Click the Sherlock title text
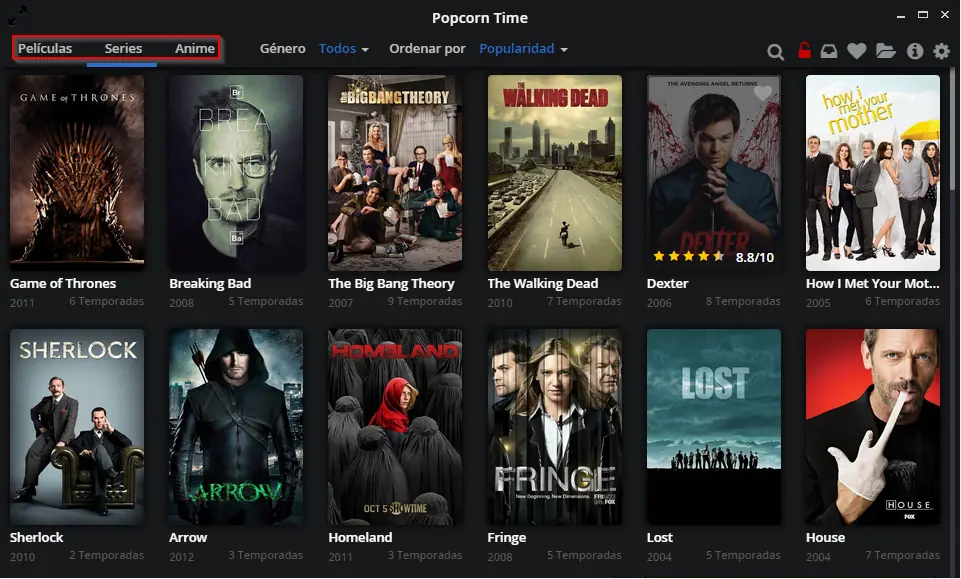 point(37,537)
